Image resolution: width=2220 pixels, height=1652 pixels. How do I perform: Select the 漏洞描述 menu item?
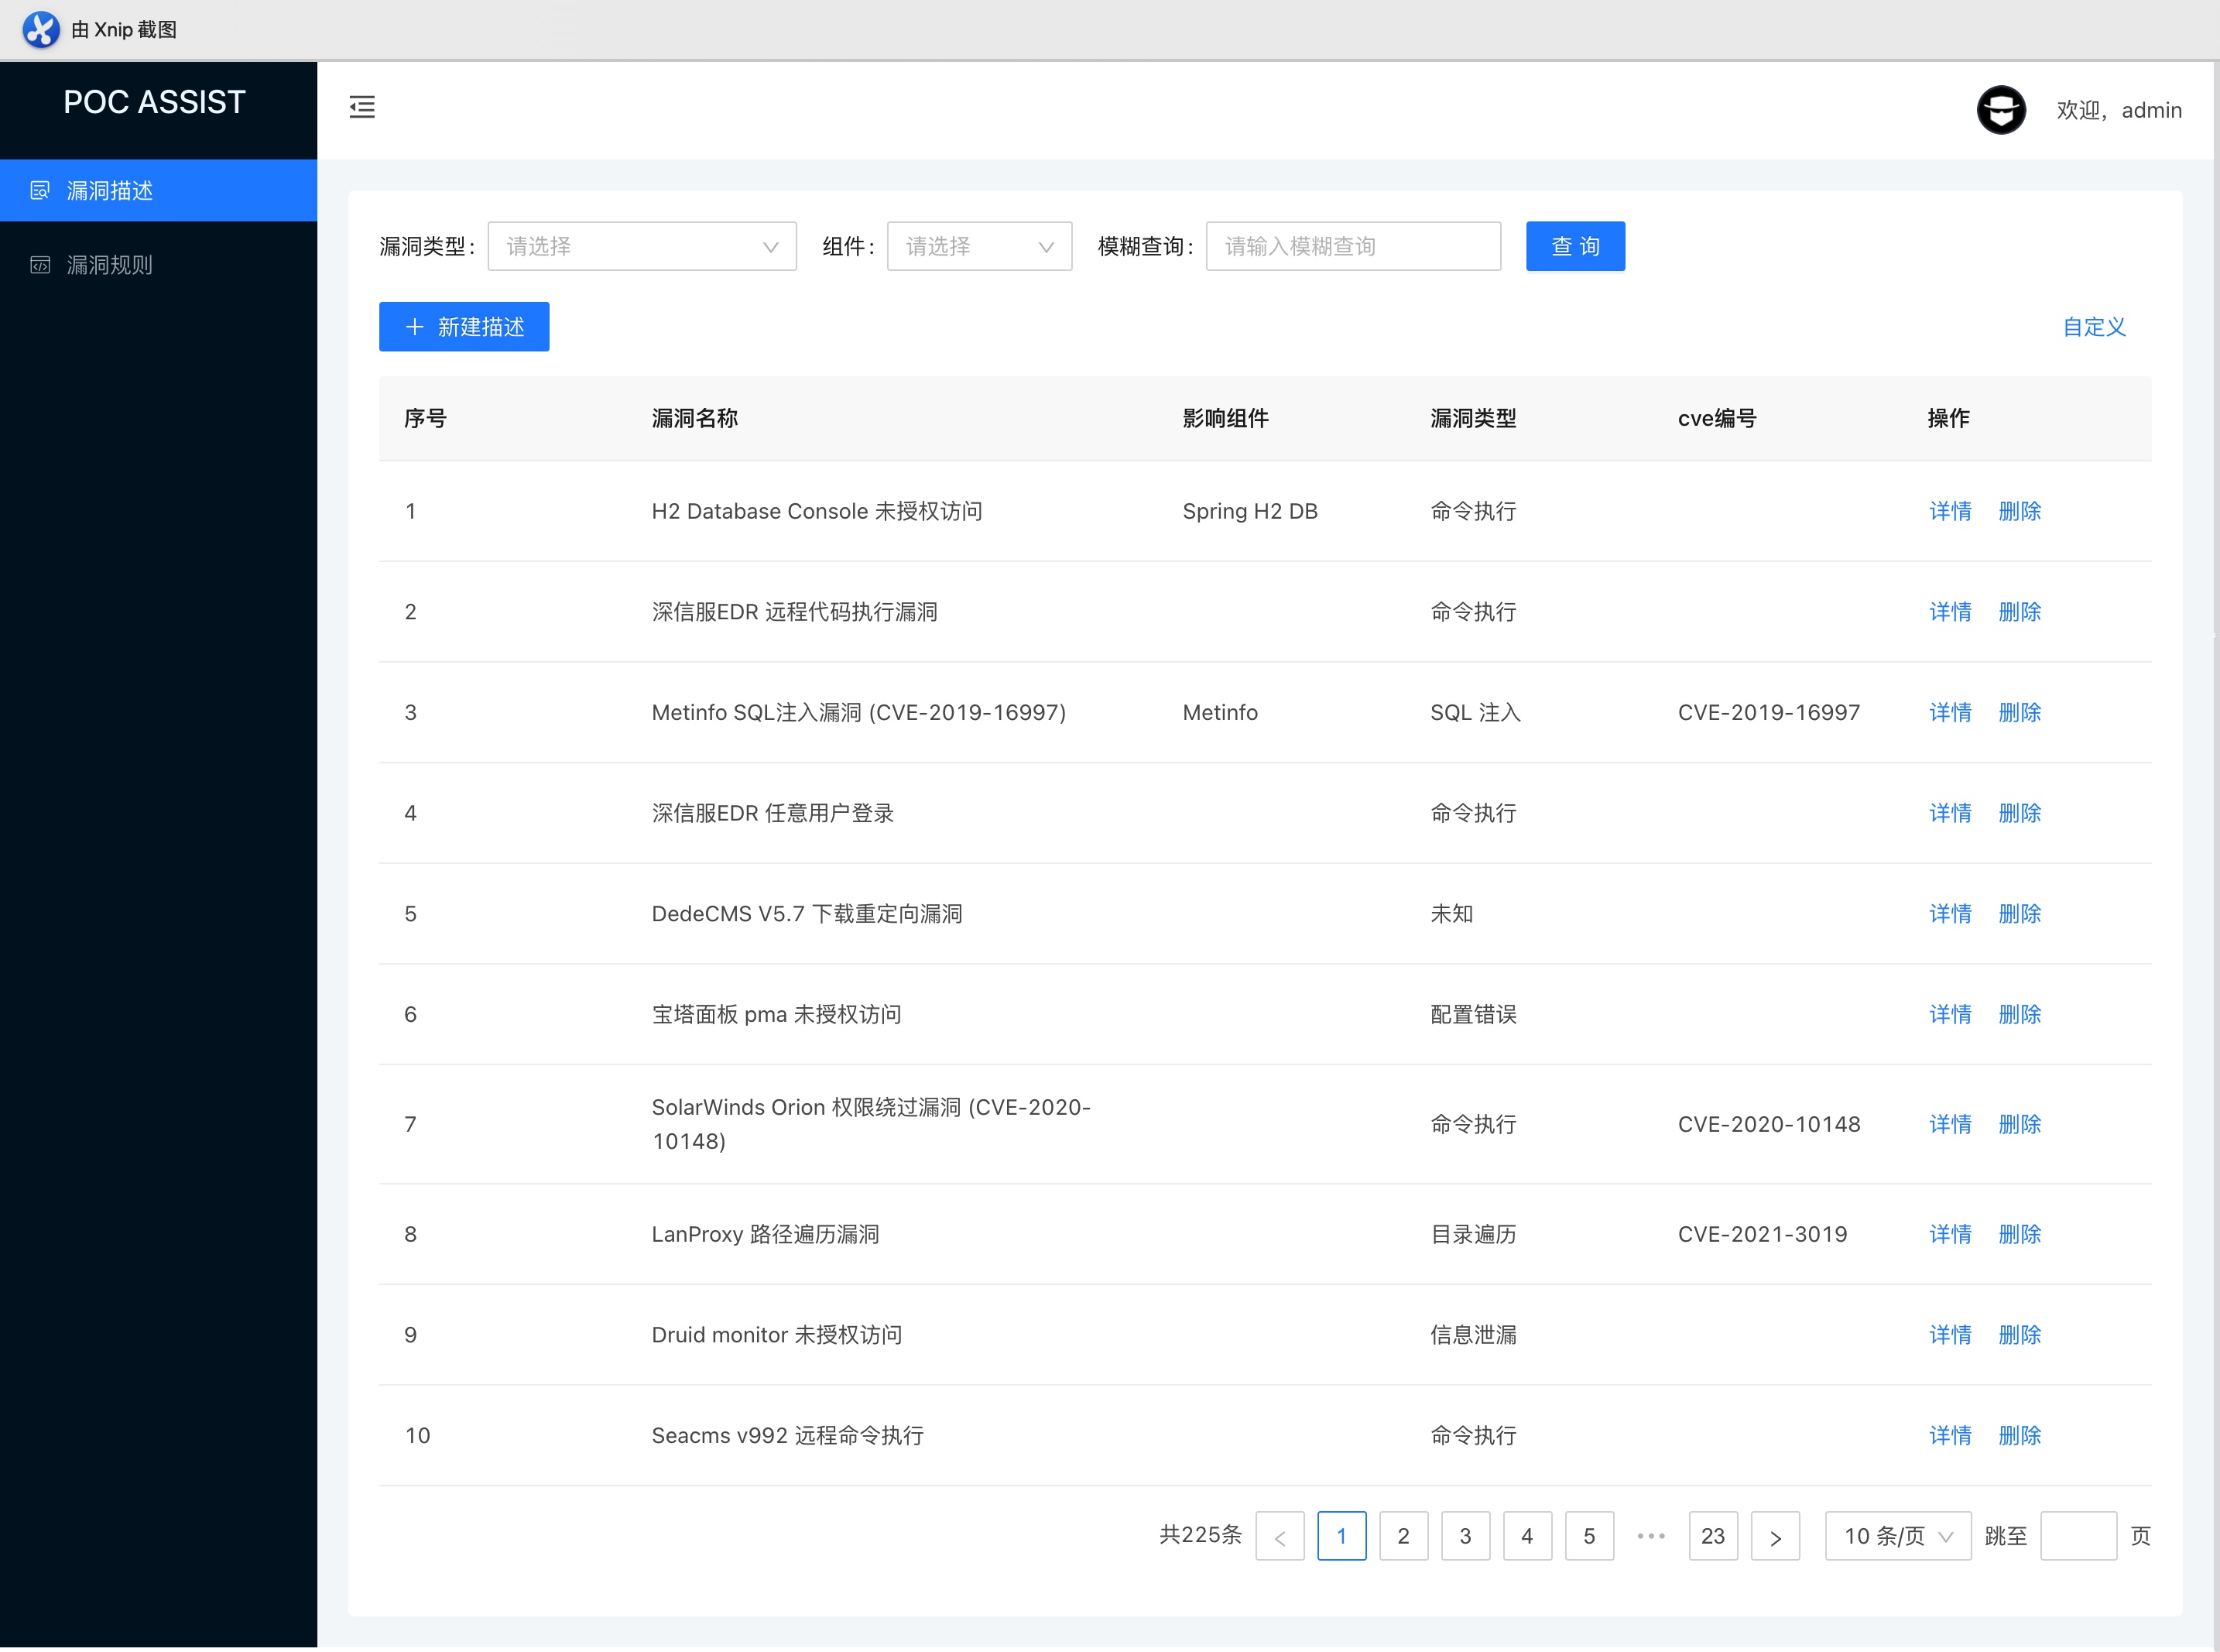[110, 190]
